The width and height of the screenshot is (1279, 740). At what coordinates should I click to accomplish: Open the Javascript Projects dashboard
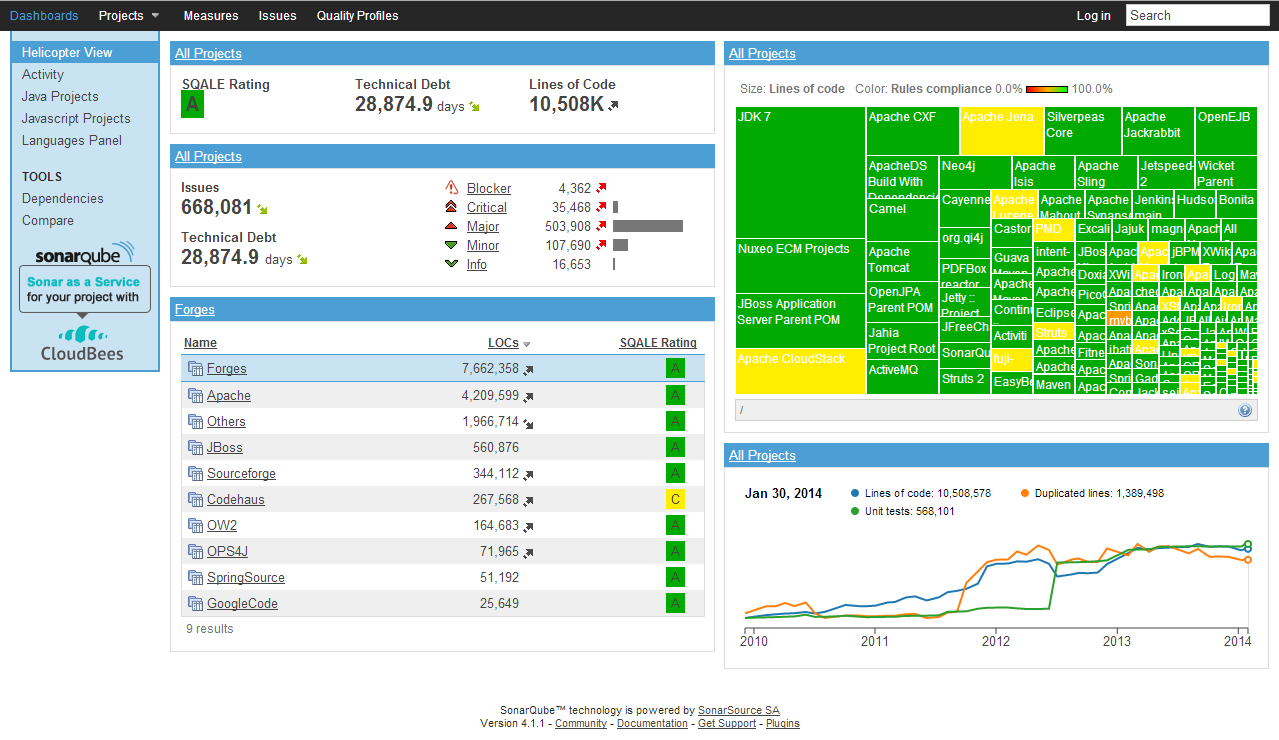(75, 118)
